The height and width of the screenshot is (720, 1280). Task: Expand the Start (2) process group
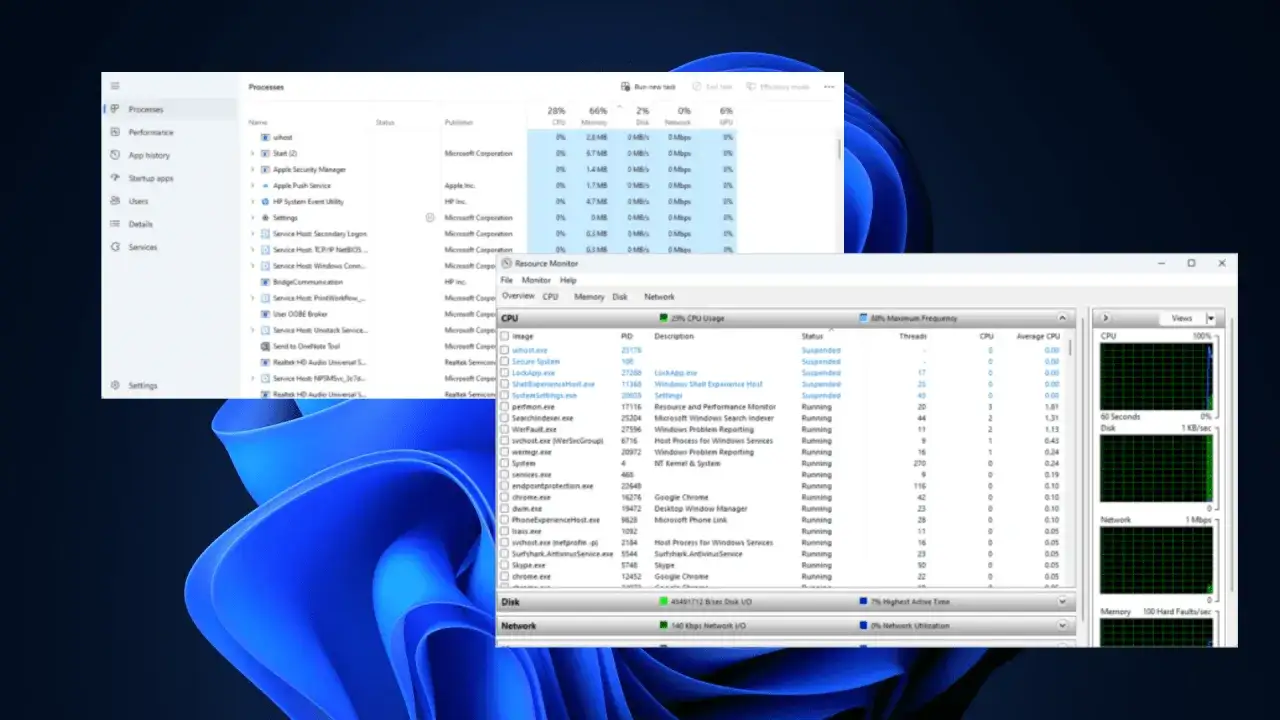coord(253,153)
